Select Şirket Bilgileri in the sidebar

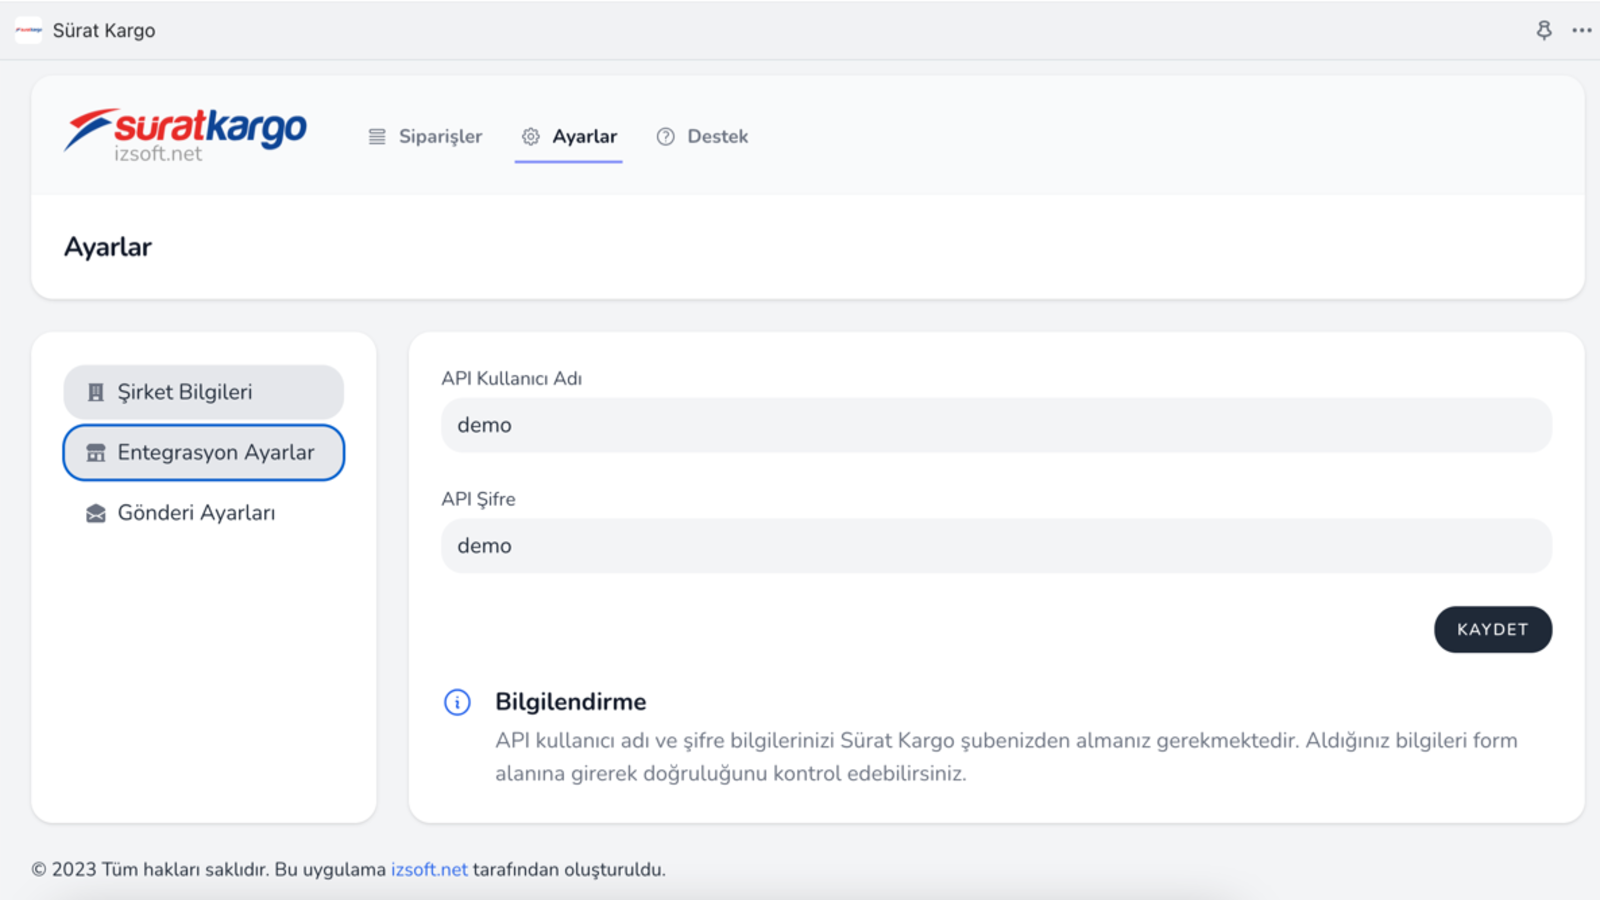[x=204, y=392]
